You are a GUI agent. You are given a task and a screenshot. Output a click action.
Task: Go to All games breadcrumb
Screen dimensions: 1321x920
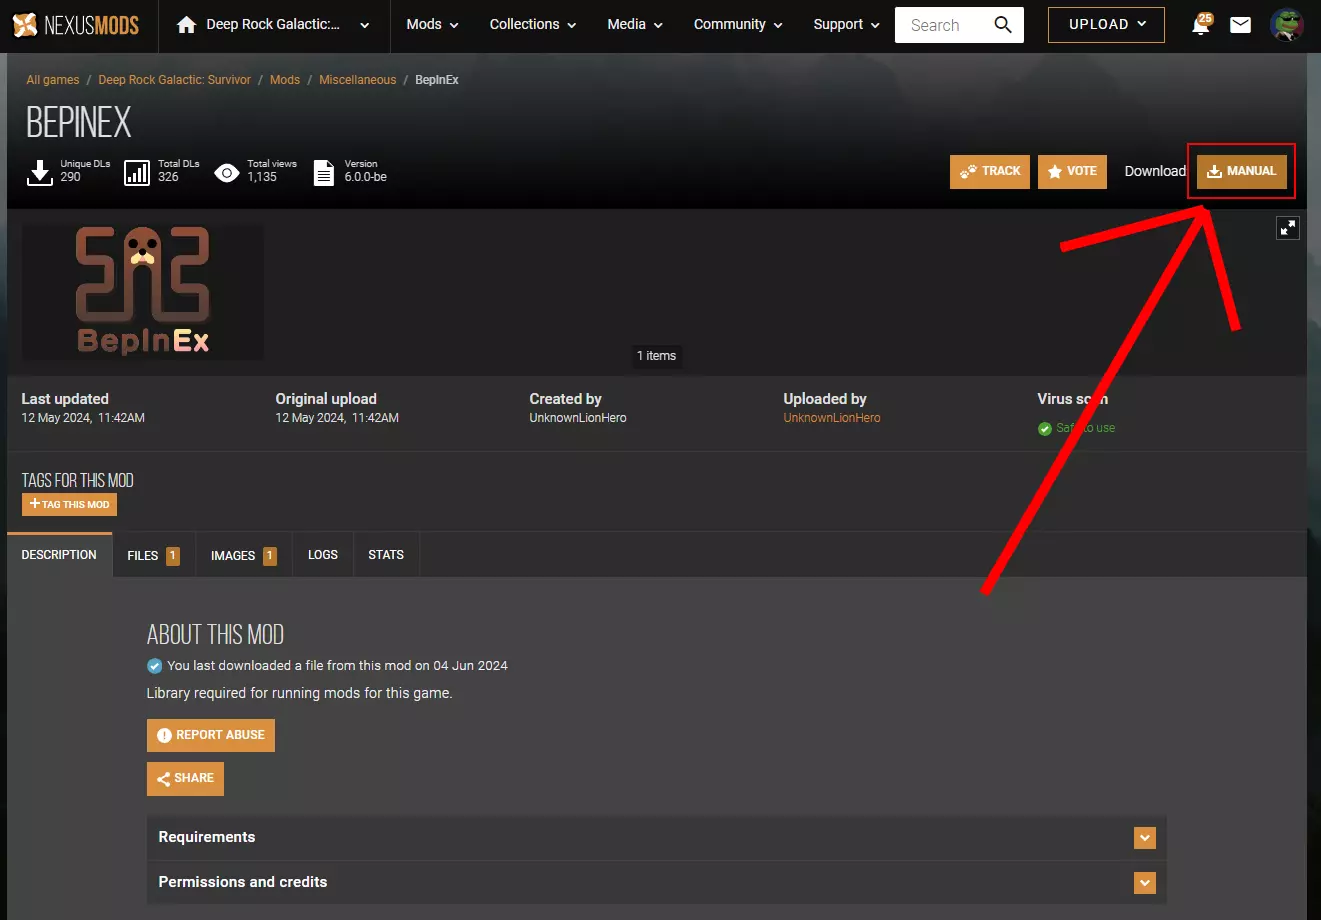point(53,80)
